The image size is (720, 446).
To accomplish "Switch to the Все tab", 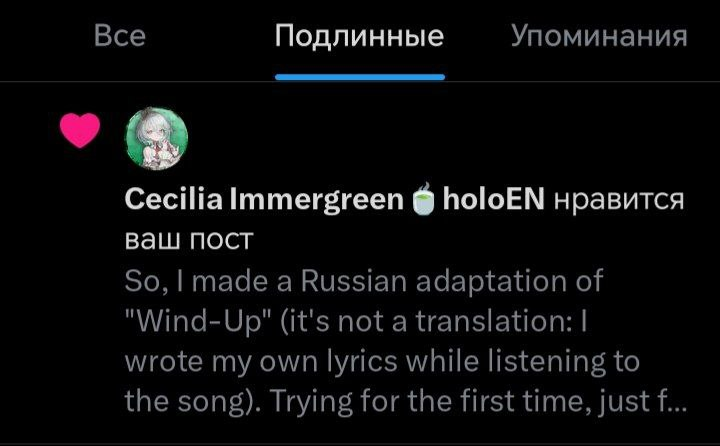I will [x=119, y=37].
